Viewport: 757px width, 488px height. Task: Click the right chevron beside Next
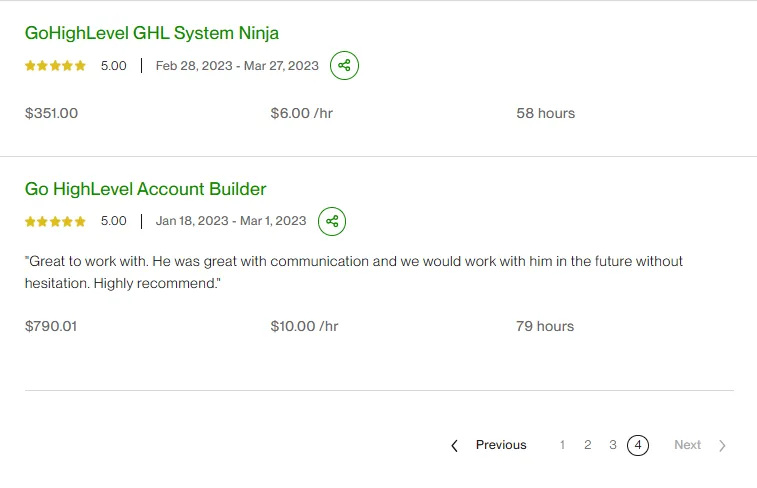[x=722, y=446]
